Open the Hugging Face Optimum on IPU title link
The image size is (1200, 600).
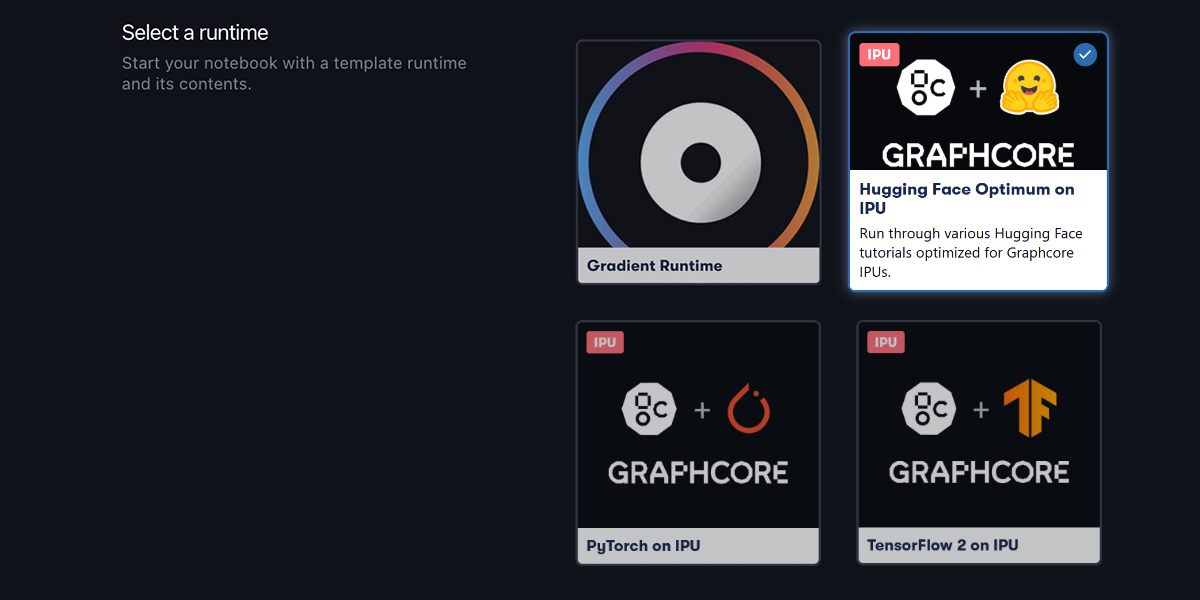[x=967, y=198]
